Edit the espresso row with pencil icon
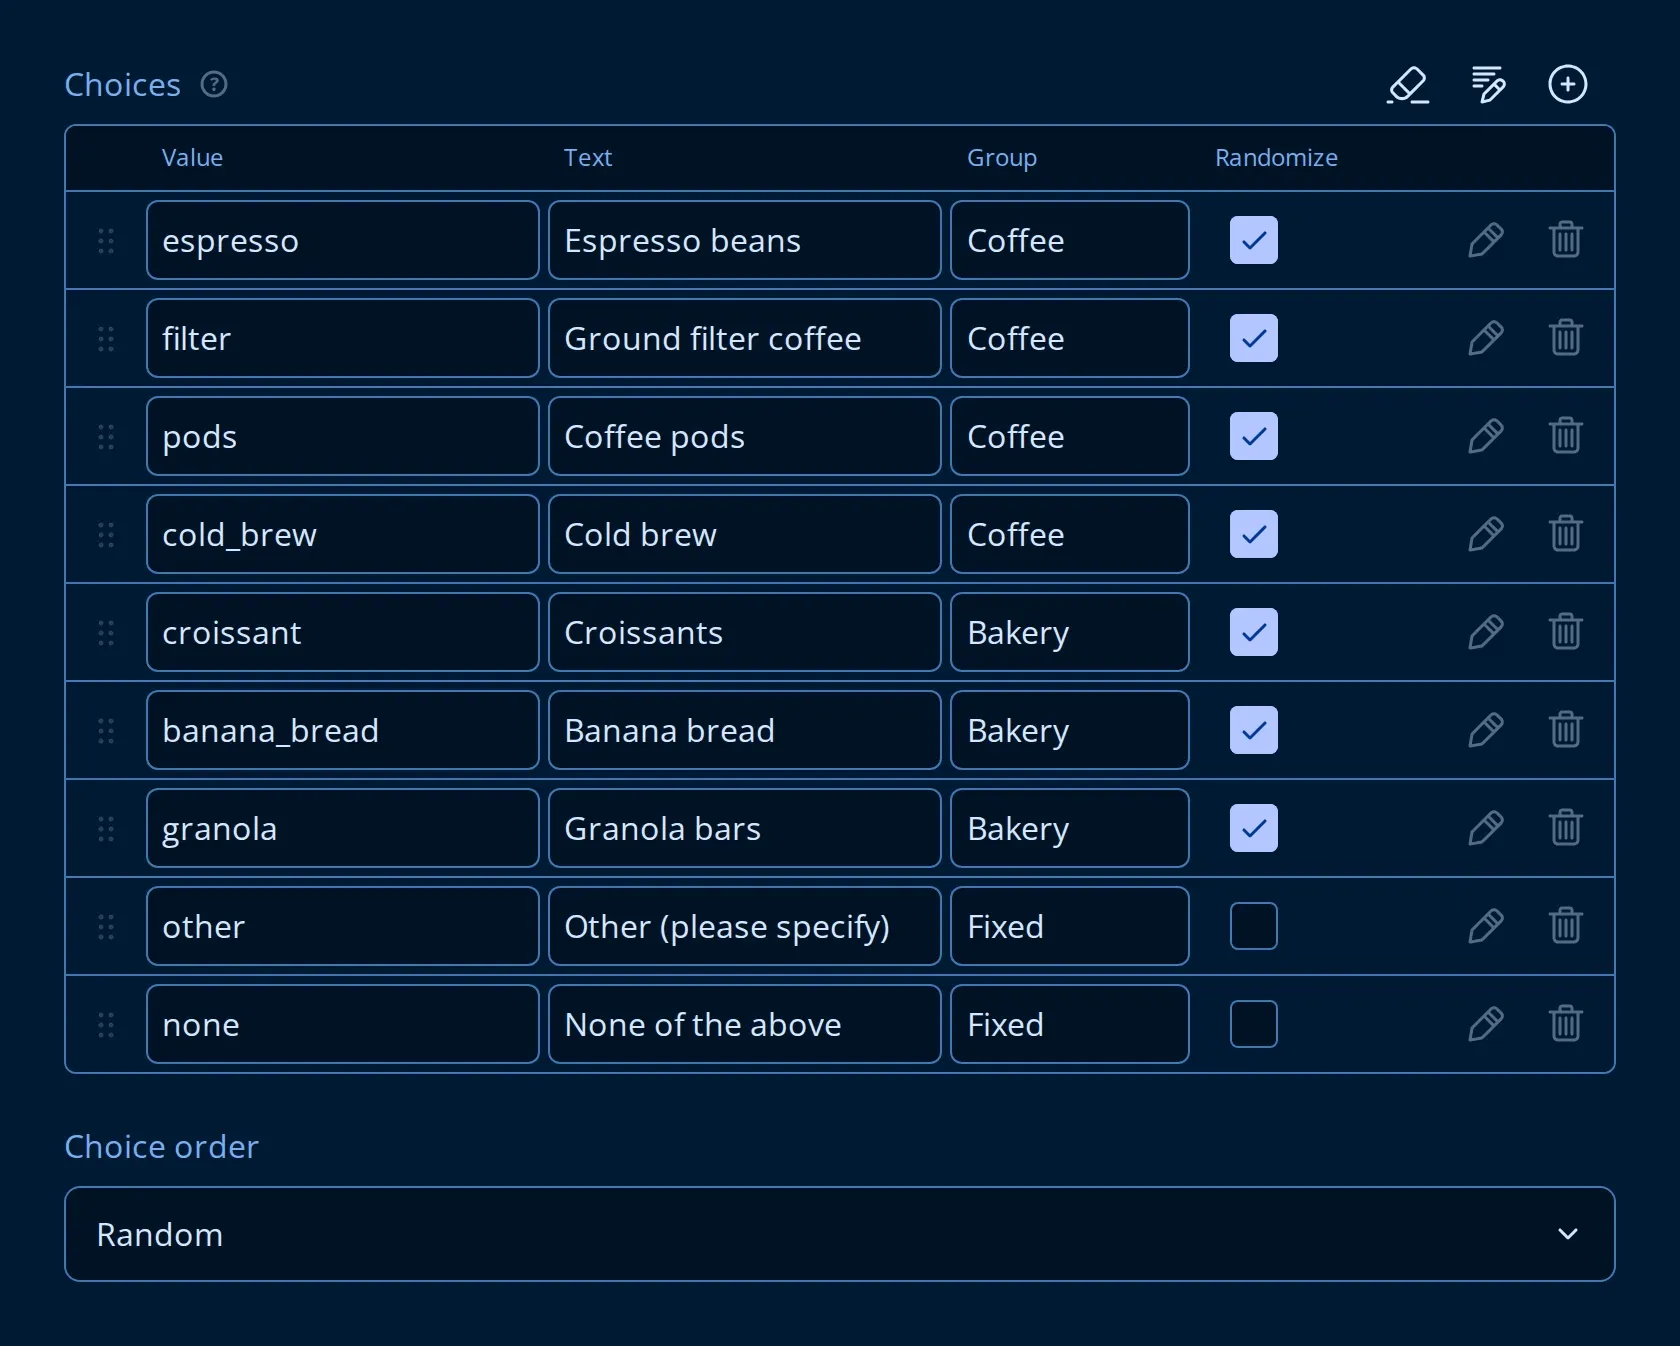Screen dimensions: 1680x1346 [x=1486, y=240]
